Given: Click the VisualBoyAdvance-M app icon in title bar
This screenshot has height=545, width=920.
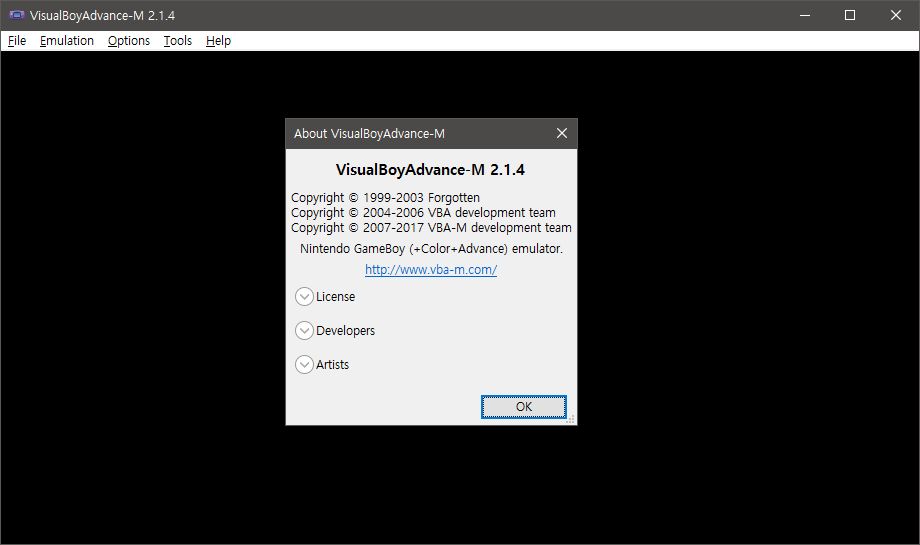Looking at the screenshot, I should coord(16,15).
